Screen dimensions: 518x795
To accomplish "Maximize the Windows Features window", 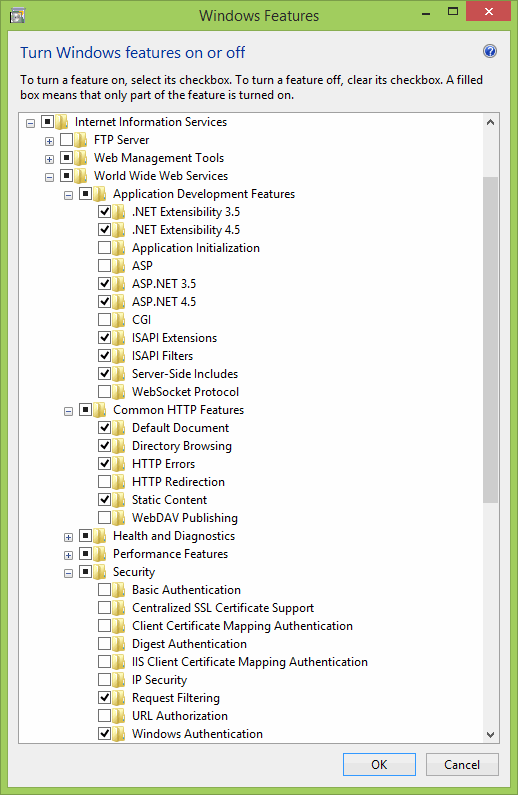I will (x=453, y=11).
